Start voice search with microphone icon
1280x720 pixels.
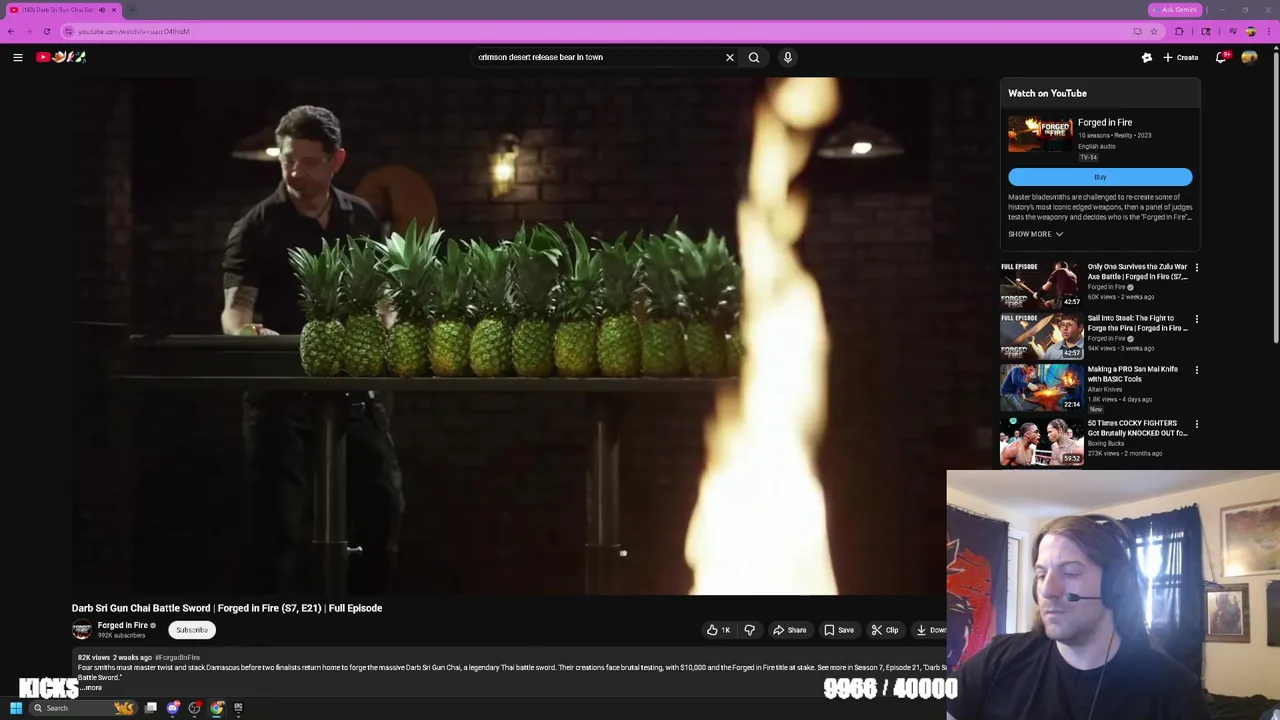point(788,57)
